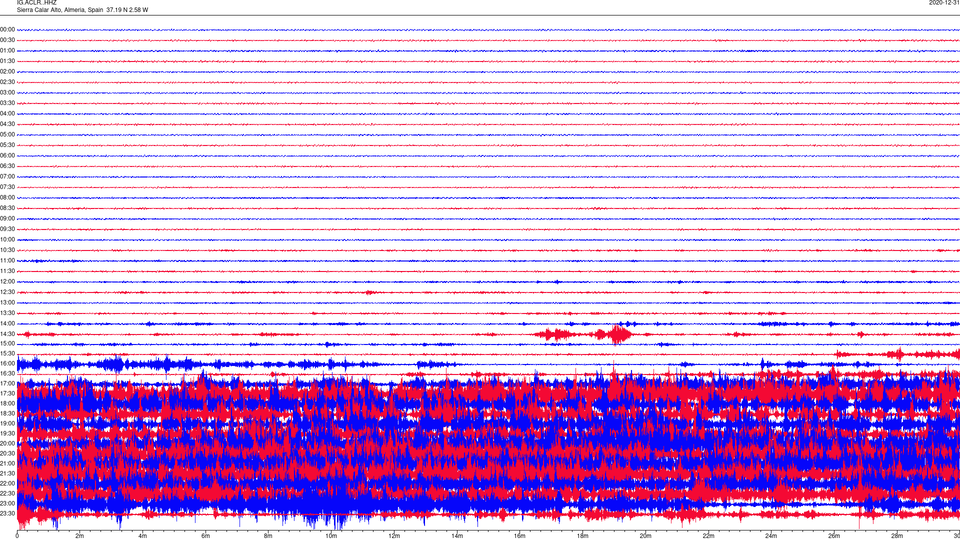The image size is (960, 540).
Task: Click the 10:00 trace label
Action: click(7, 239)
